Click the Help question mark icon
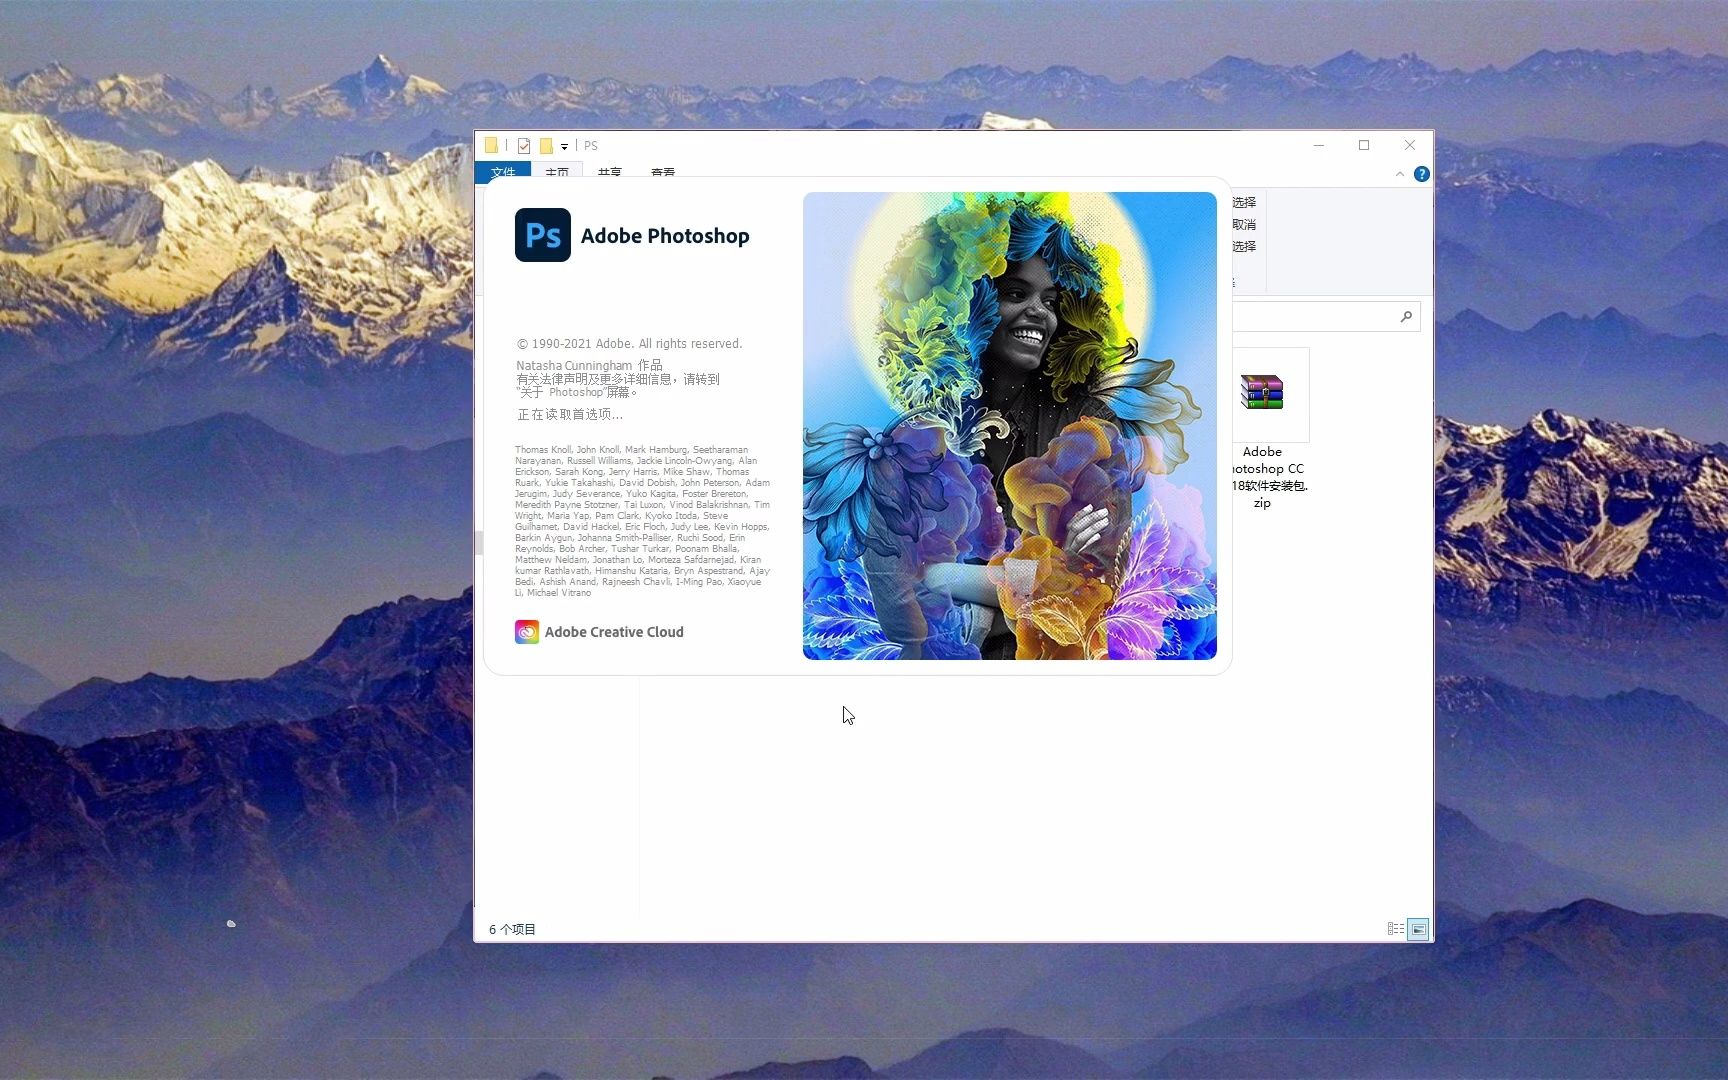The height and width of the screenshot is (1080, 1728). [x=1422, y=173]
